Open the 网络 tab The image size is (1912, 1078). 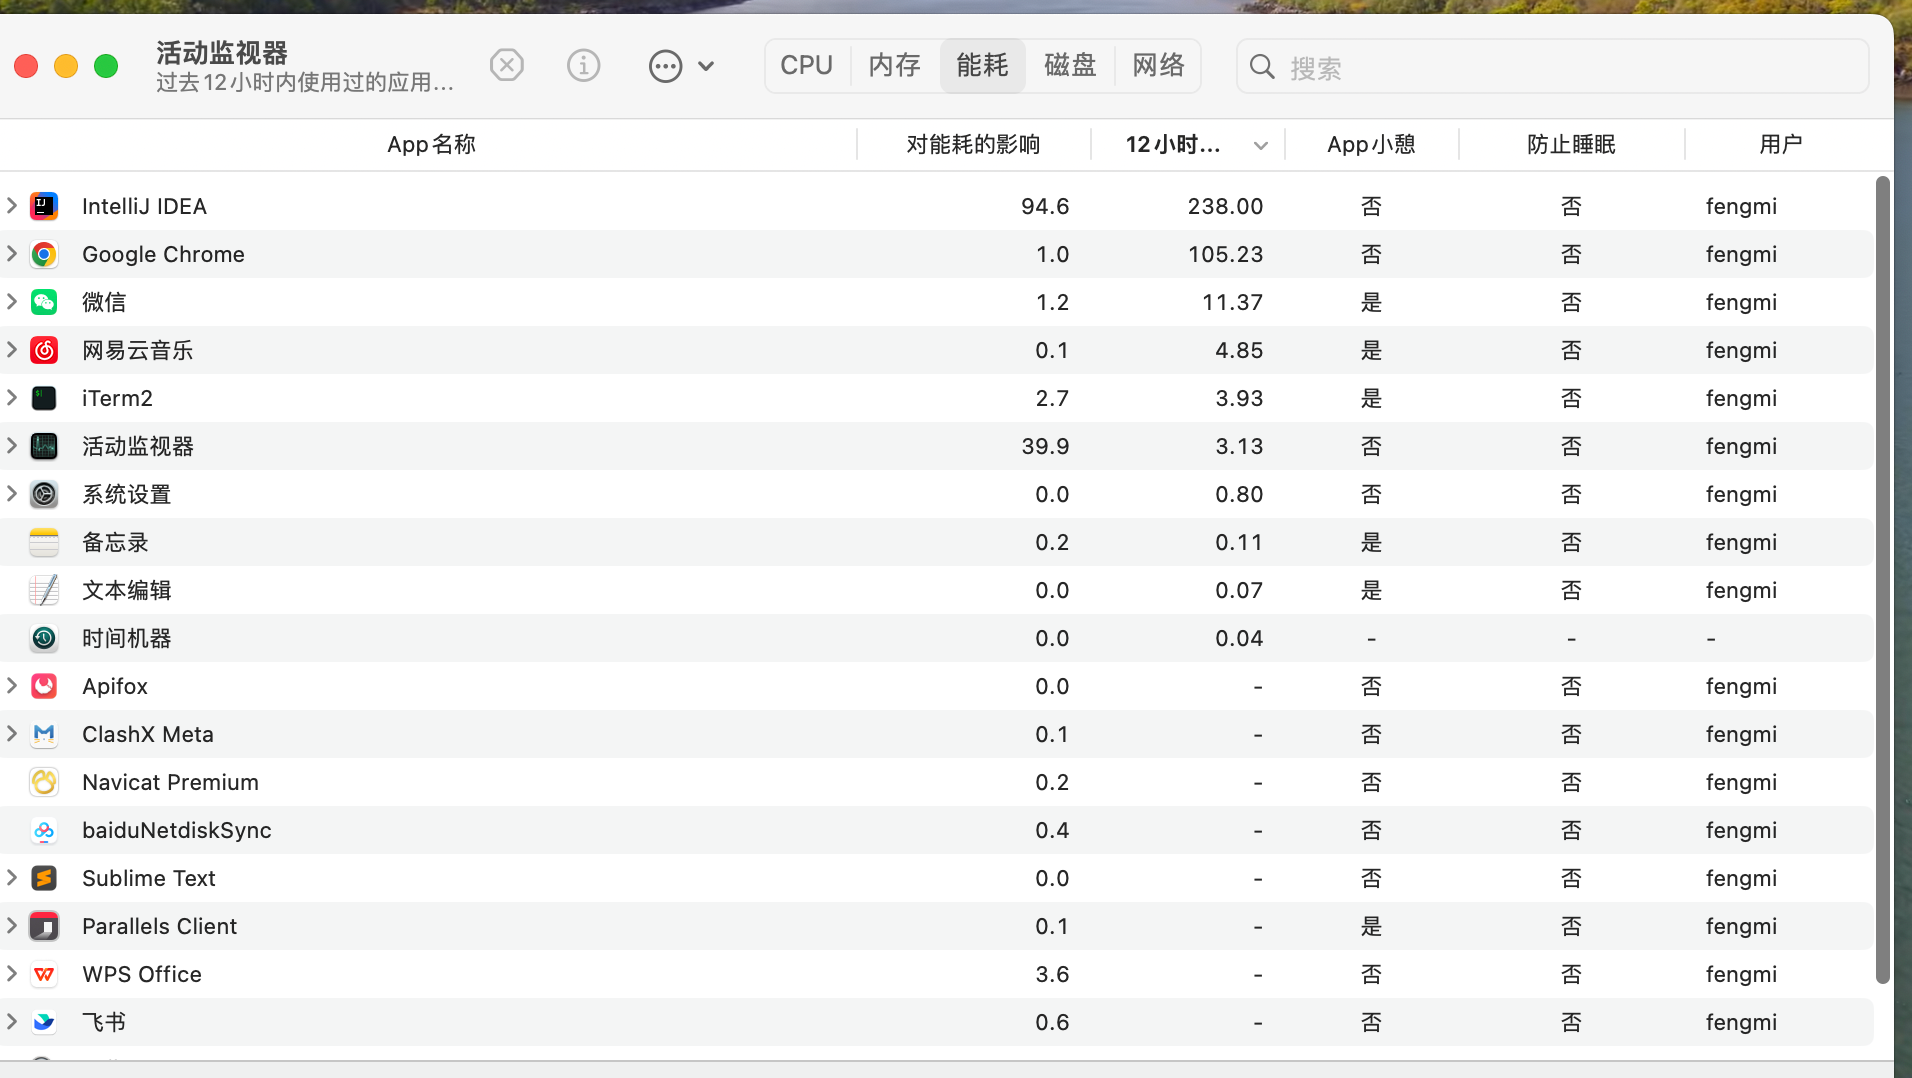[1158, 66]
